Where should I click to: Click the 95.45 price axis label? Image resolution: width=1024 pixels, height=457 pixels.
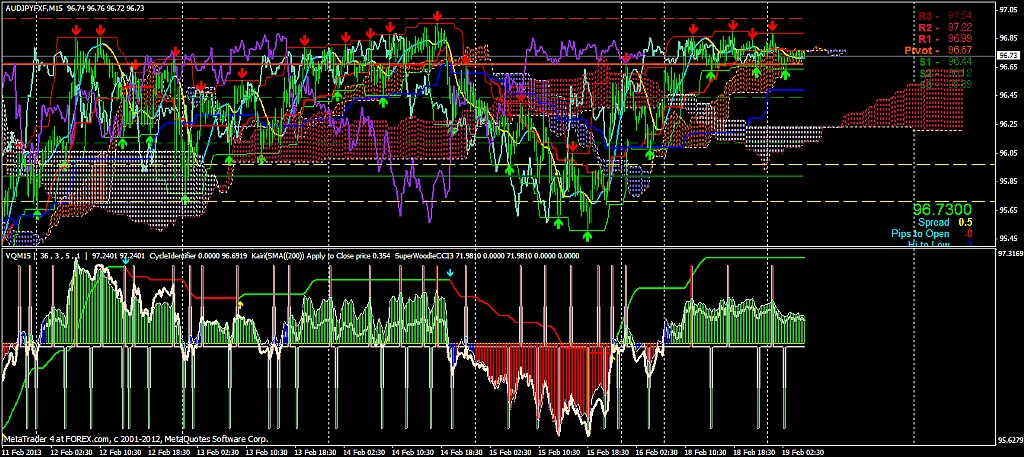point(1009,238)
